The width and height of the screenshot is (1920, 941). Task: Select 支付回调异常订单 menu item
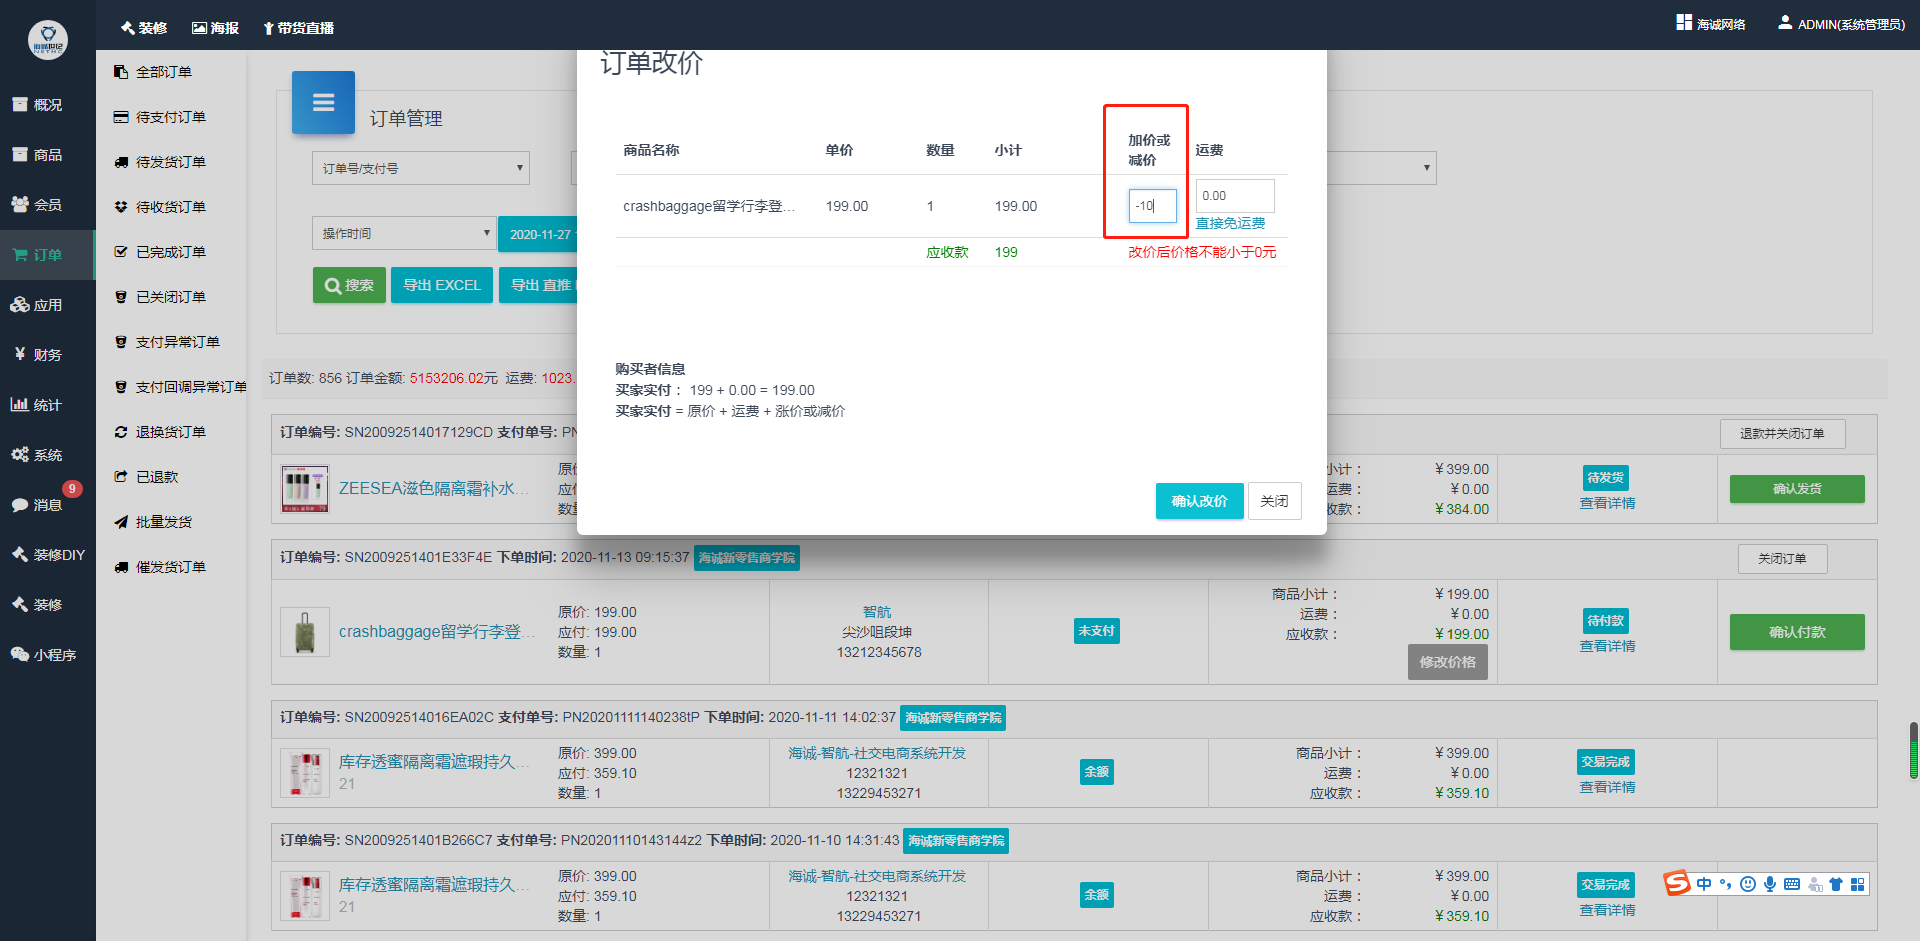tap(191, 387)
